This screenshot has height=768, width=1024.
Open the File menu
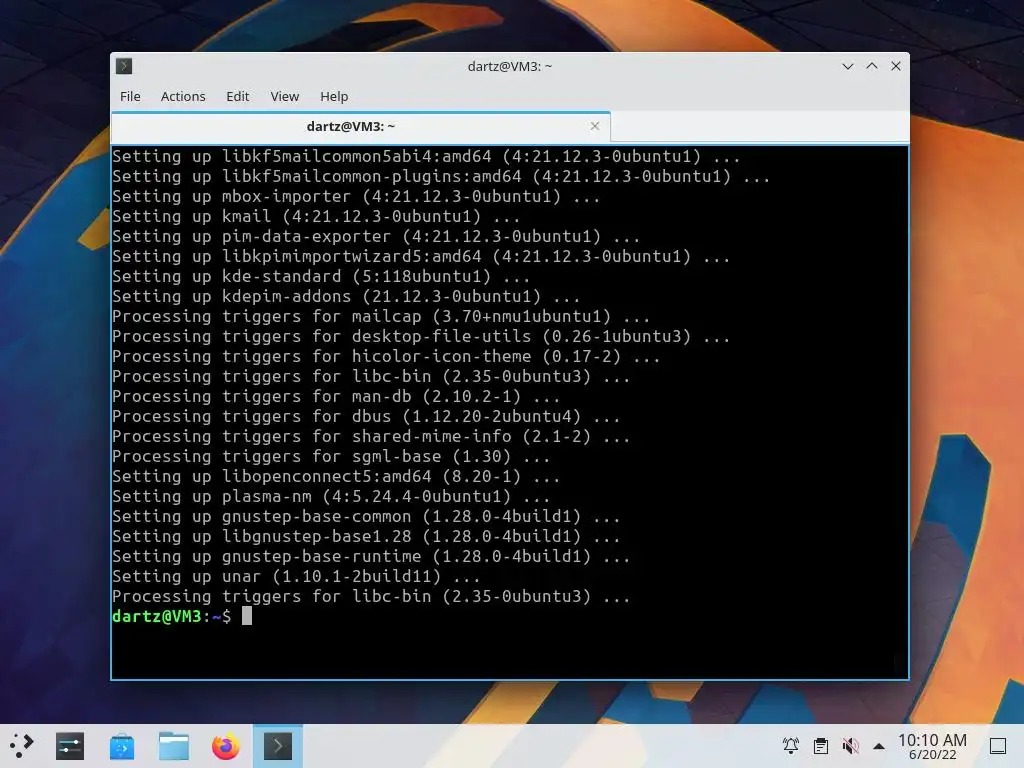(x=130, y=96)
